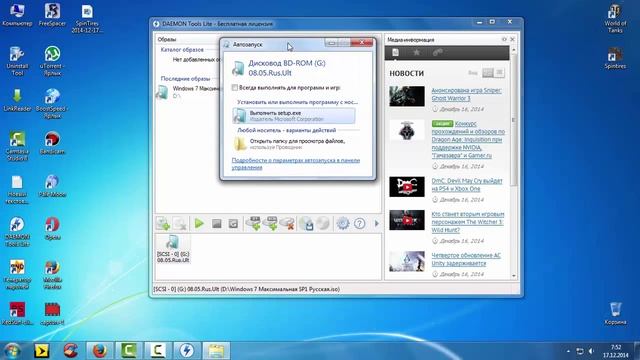The width and height of the screenshot is (640, 360).
Task: Open World of Tanks desktop icon
Action: pos(615,19)
